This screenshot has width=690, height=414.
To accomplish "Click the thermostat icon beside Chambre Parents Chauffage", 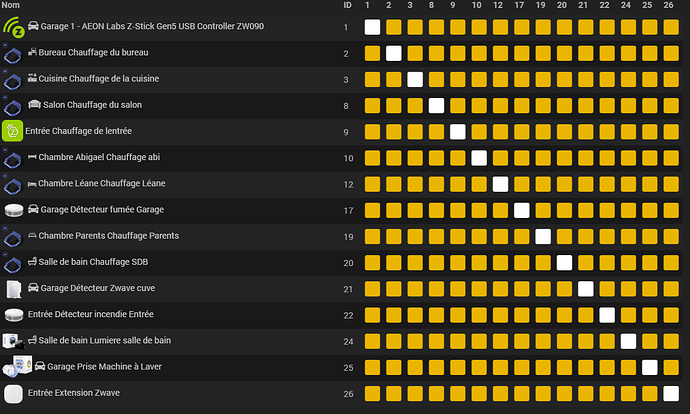I will coord(13,236).
